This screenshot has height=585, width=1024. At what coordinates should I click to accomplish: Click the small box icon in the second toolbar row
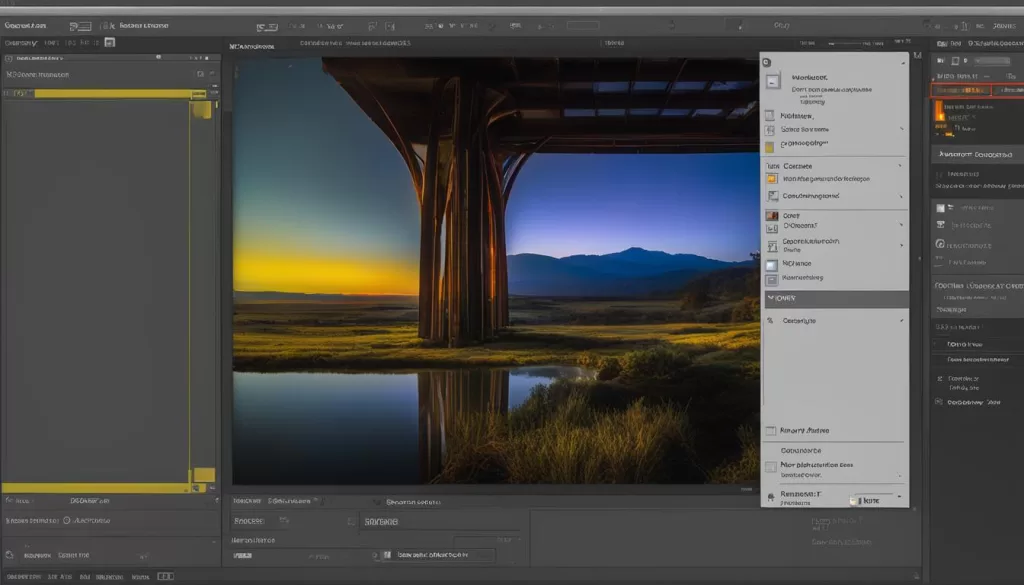pyautogui.click(x=109, y=42)
